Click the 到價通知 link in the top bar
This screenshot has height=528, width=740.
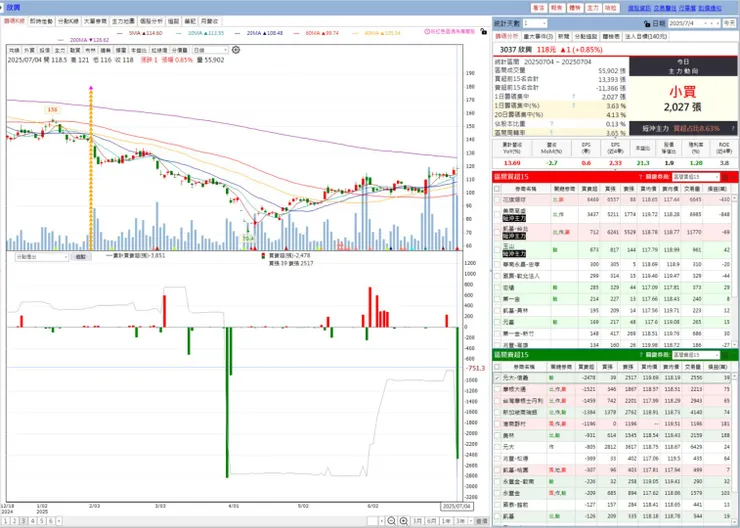[x=709, y=8]
